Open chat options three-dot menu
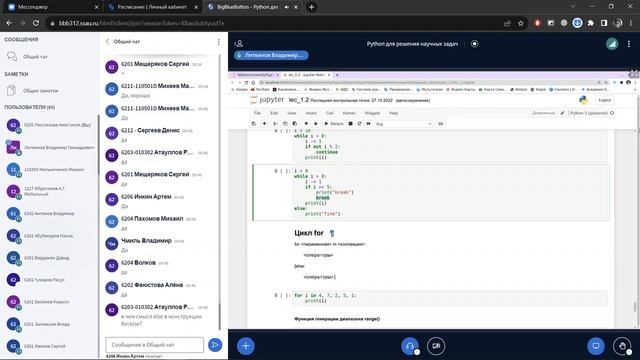Viewport: 640px width, 360px height. tap(218, 42)
